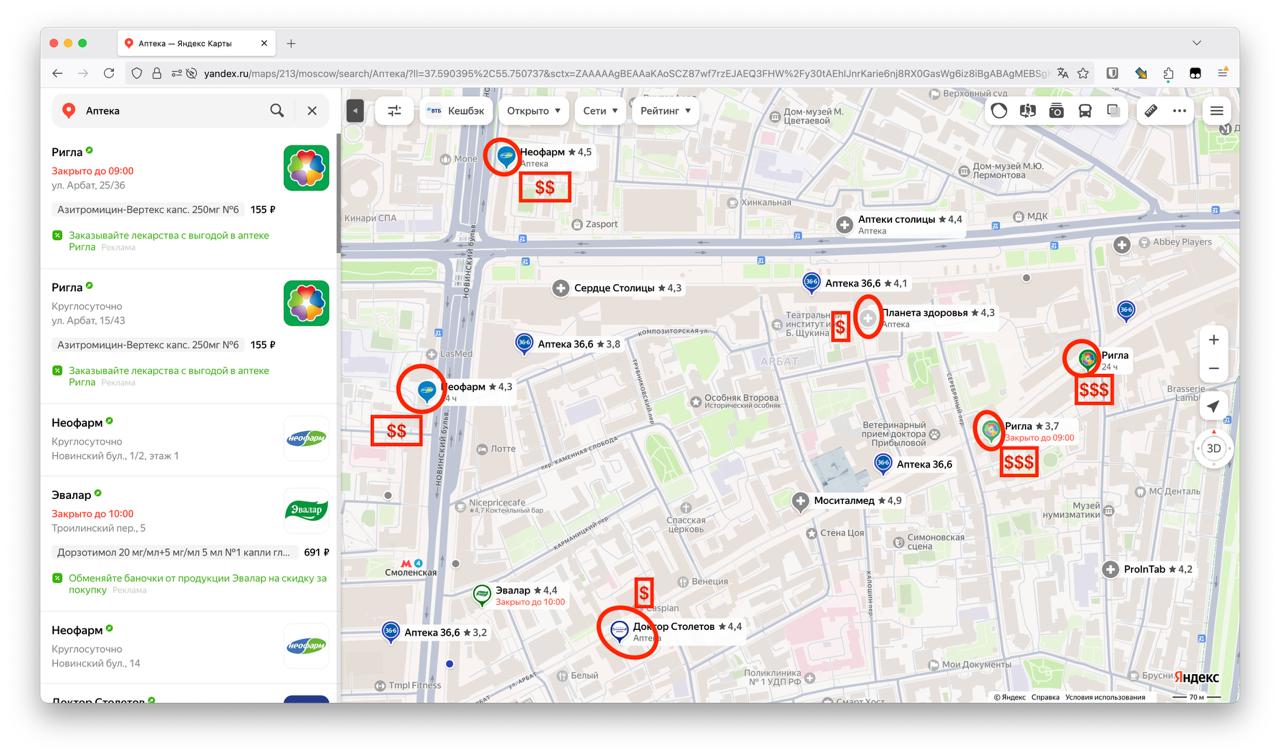The width and height of the screenshot is (1280, 756).
Task: Open the filter settings sliders icon
Action: [x=394, y=111]
